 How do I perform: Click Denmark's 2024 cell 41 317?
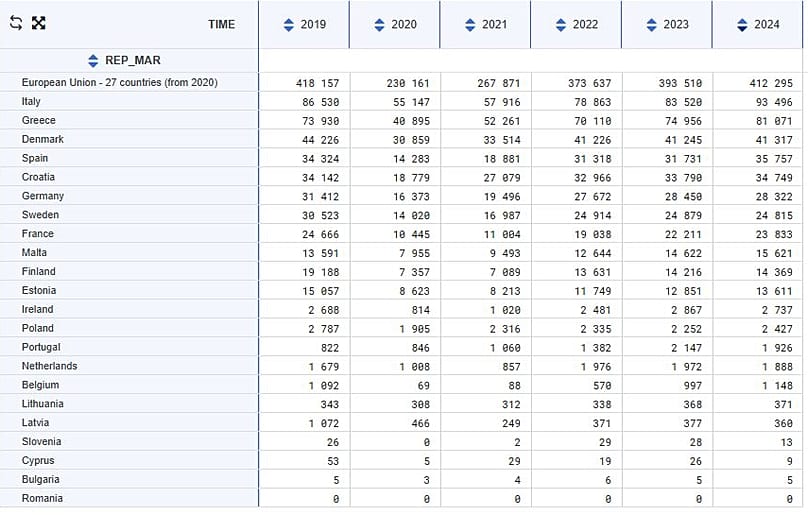pos(771,139)
